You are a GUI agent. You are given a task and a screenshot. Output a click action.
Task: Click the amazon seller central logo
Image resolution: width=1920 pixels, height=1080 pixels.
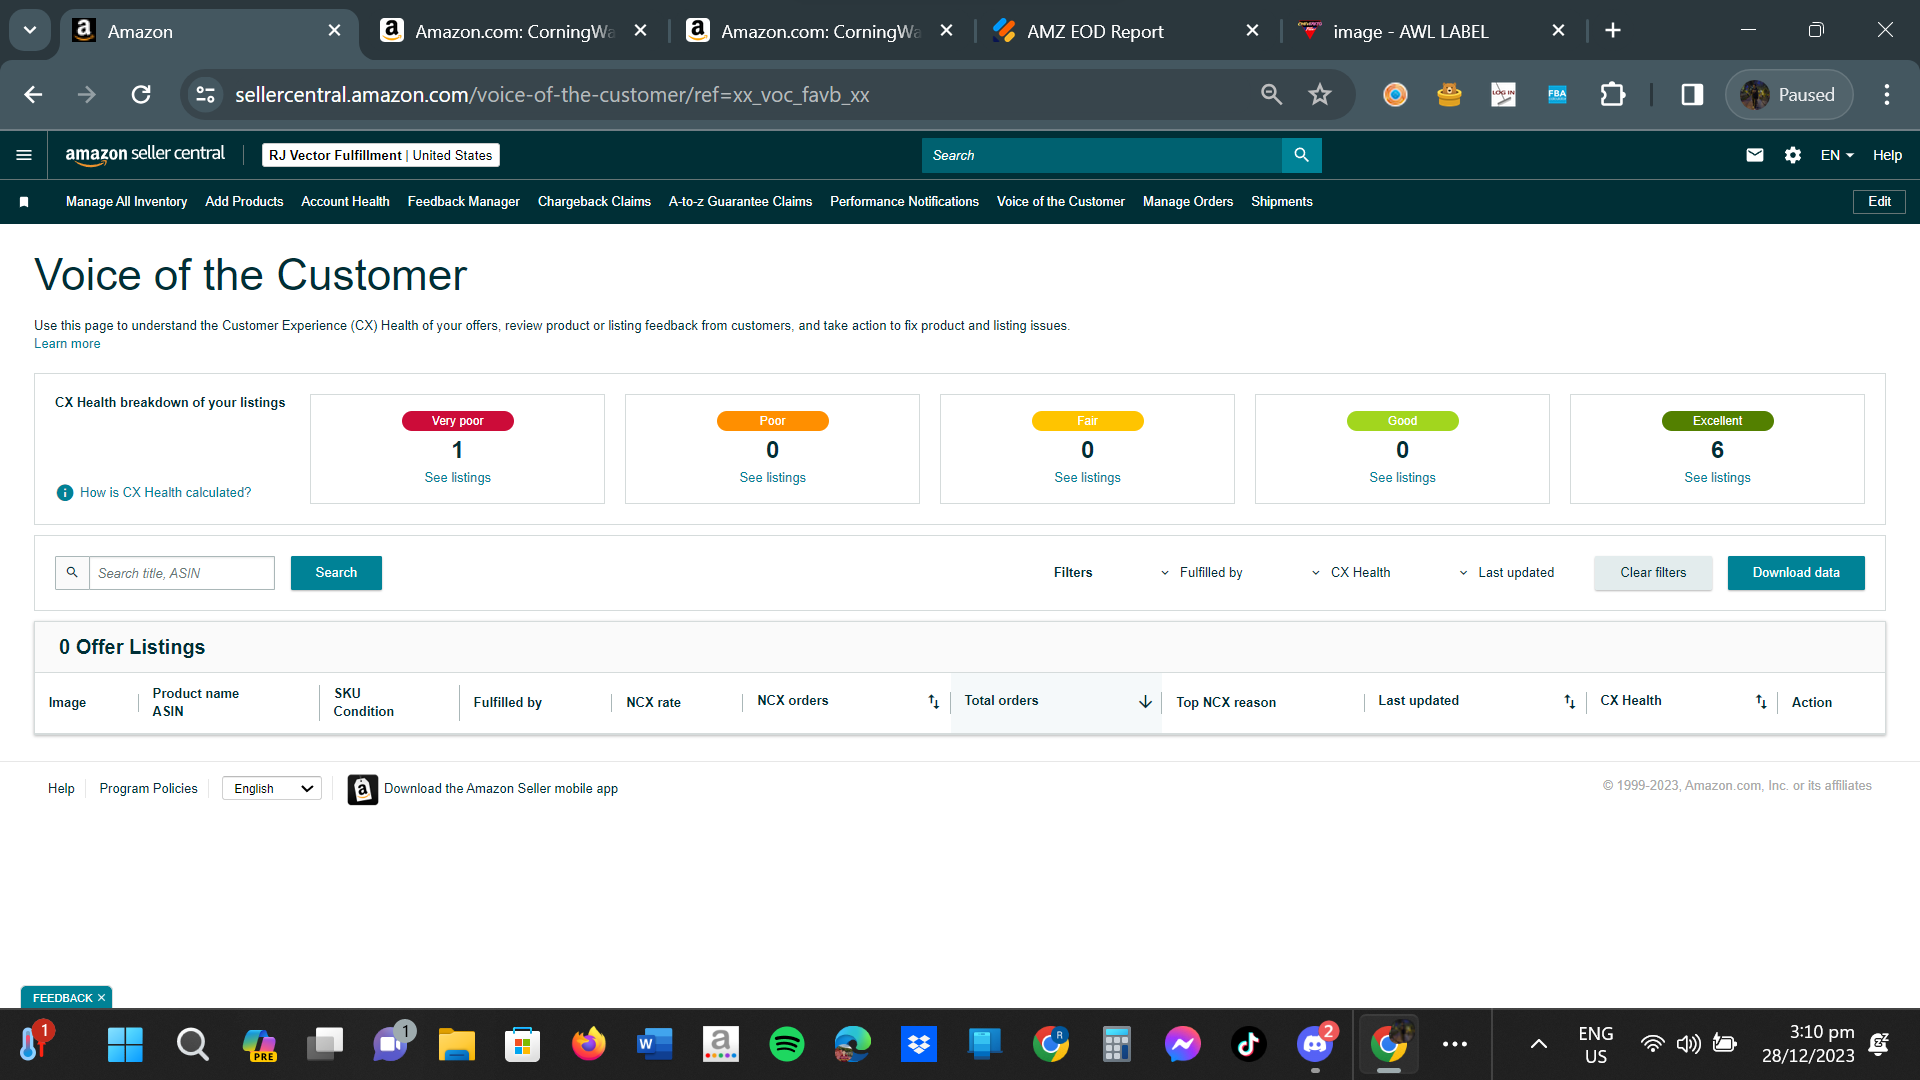[145, 155]
